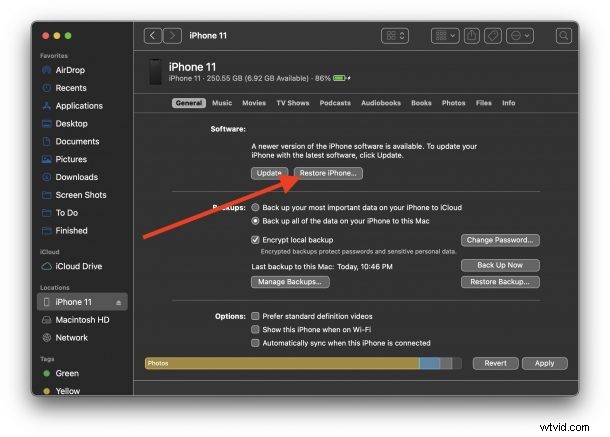Click the blue storage bar segment
The image size is (610, 437).
pos(429,363)
